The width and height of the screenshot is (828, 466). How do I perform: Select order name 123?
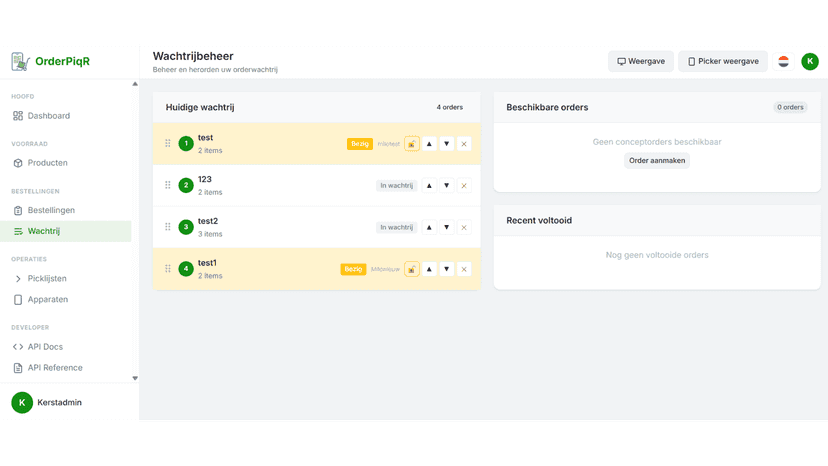point(205,179)
